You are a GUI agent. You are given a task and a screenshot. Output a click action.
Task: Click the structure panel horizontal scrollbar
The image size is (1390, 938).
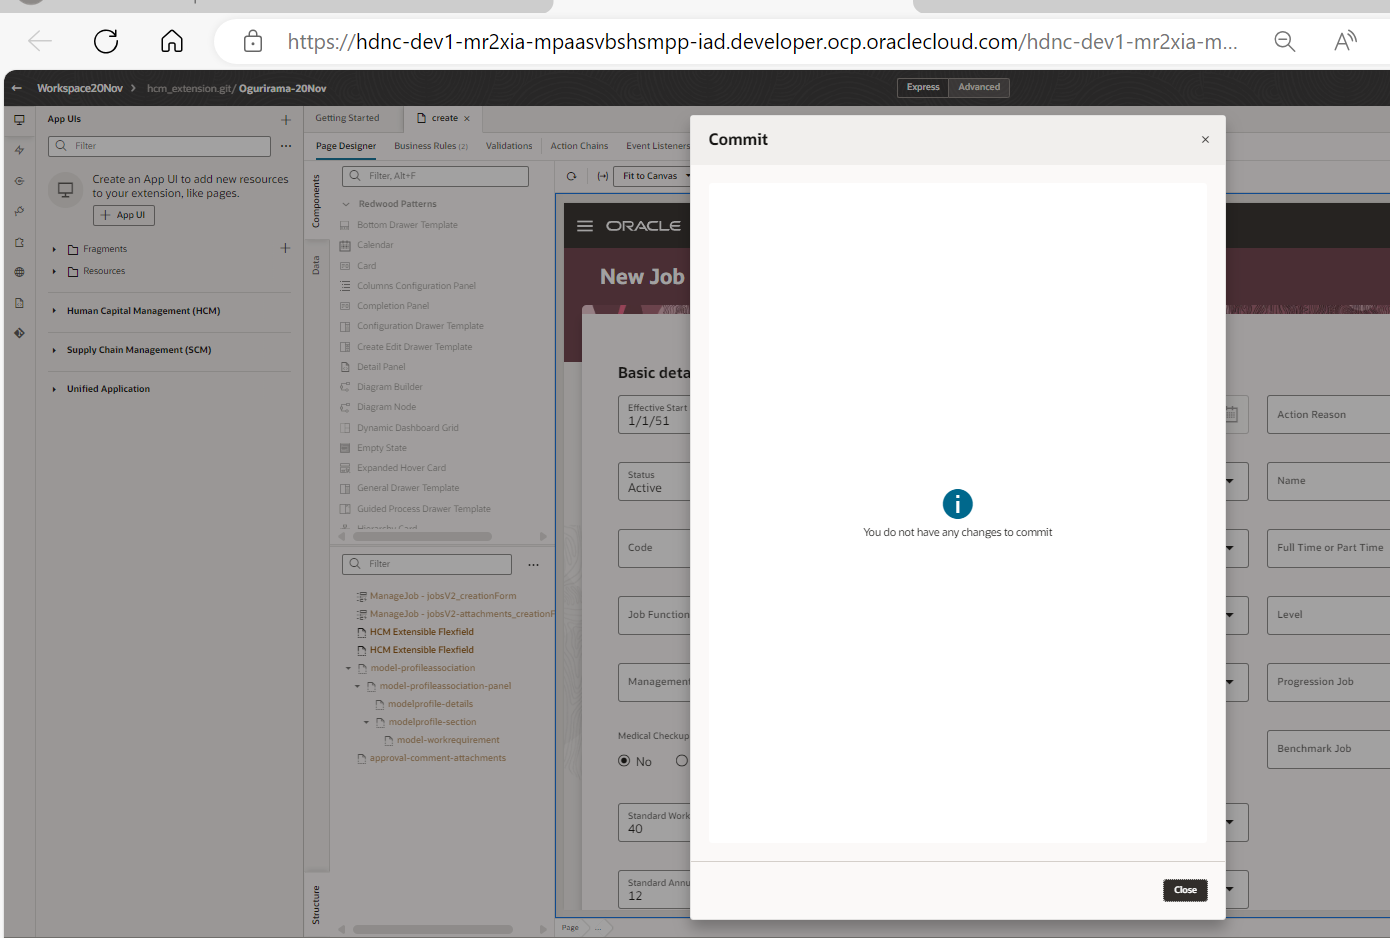click(x=433, y=929)
